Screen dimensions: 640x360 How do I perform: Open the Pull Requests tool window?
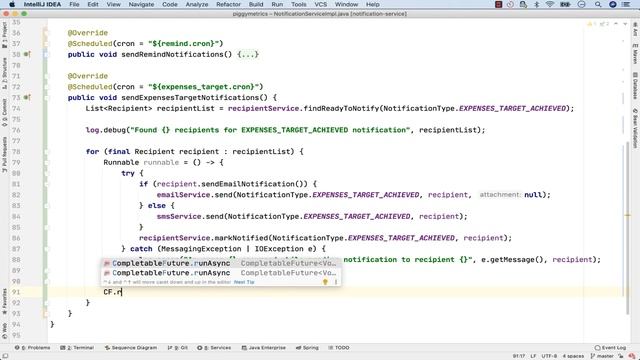click(4, 154)
